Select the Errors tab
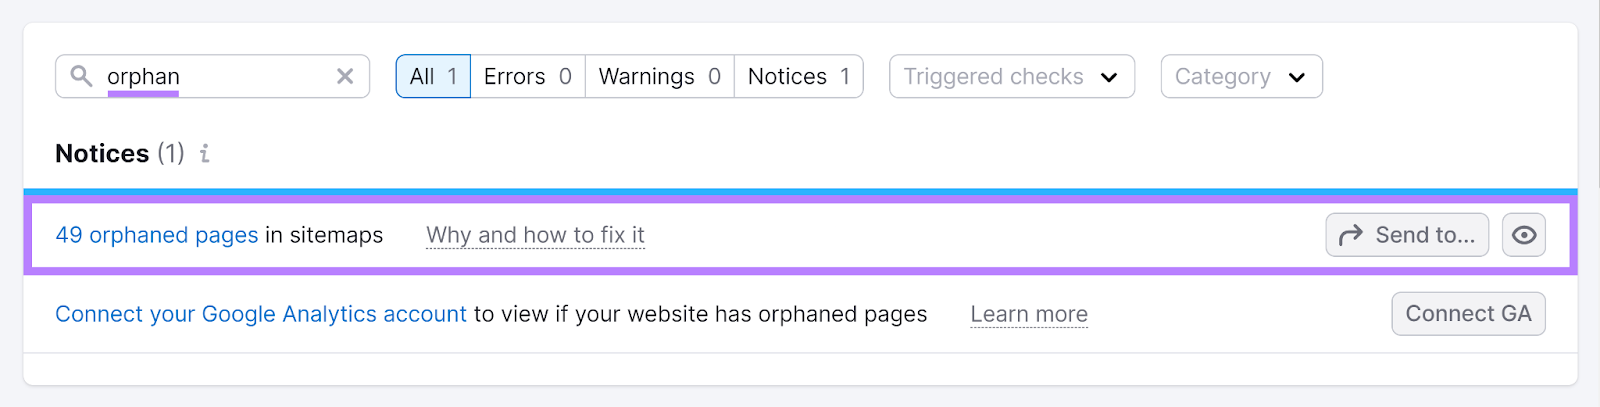Screen dimensions: 1600x407 [527, 77]
